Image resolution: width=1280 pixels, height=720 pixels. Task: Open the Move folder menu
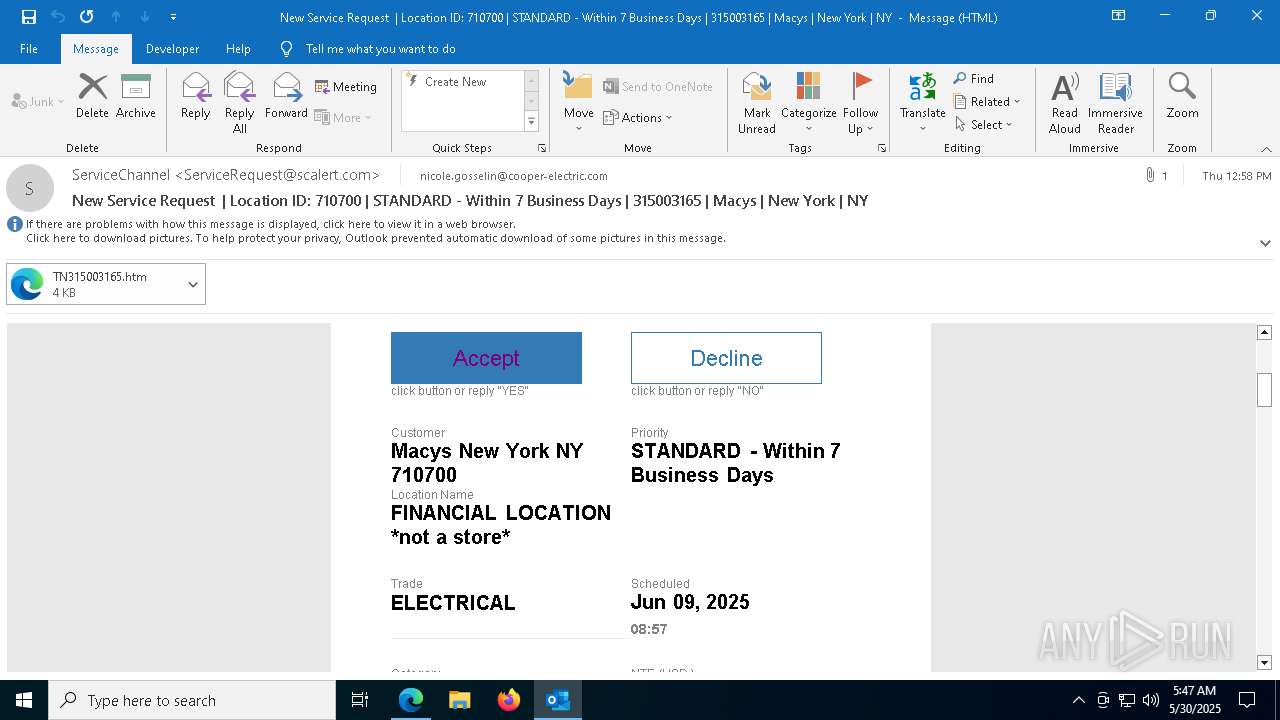pyautogui.click(x=579, y=103)
